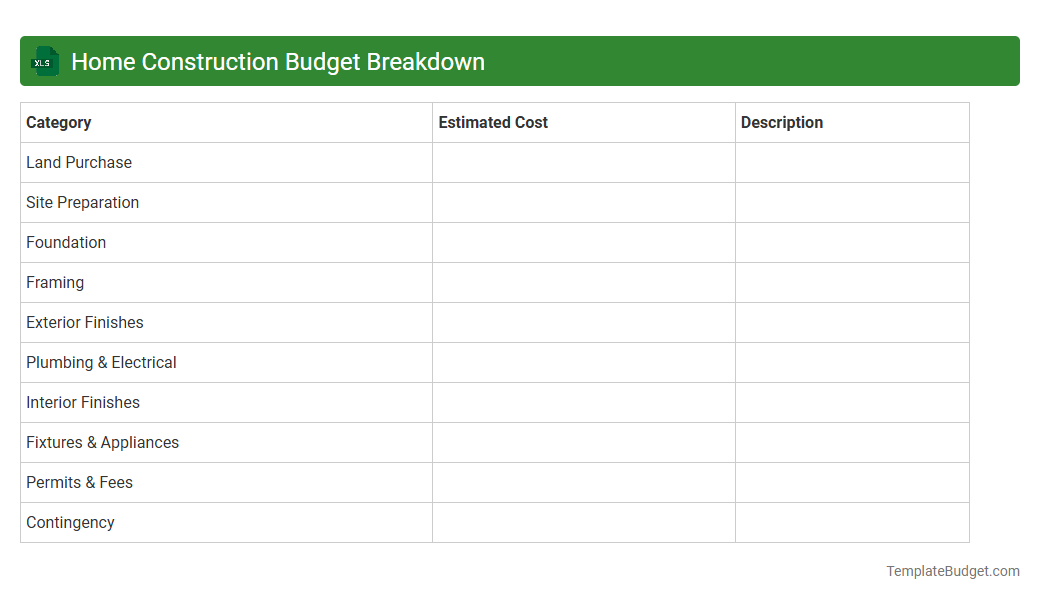This screenshot has width=1040, height=600.
Task: Click the empty Description cell for Framing
Action: [x=851, y=282]
